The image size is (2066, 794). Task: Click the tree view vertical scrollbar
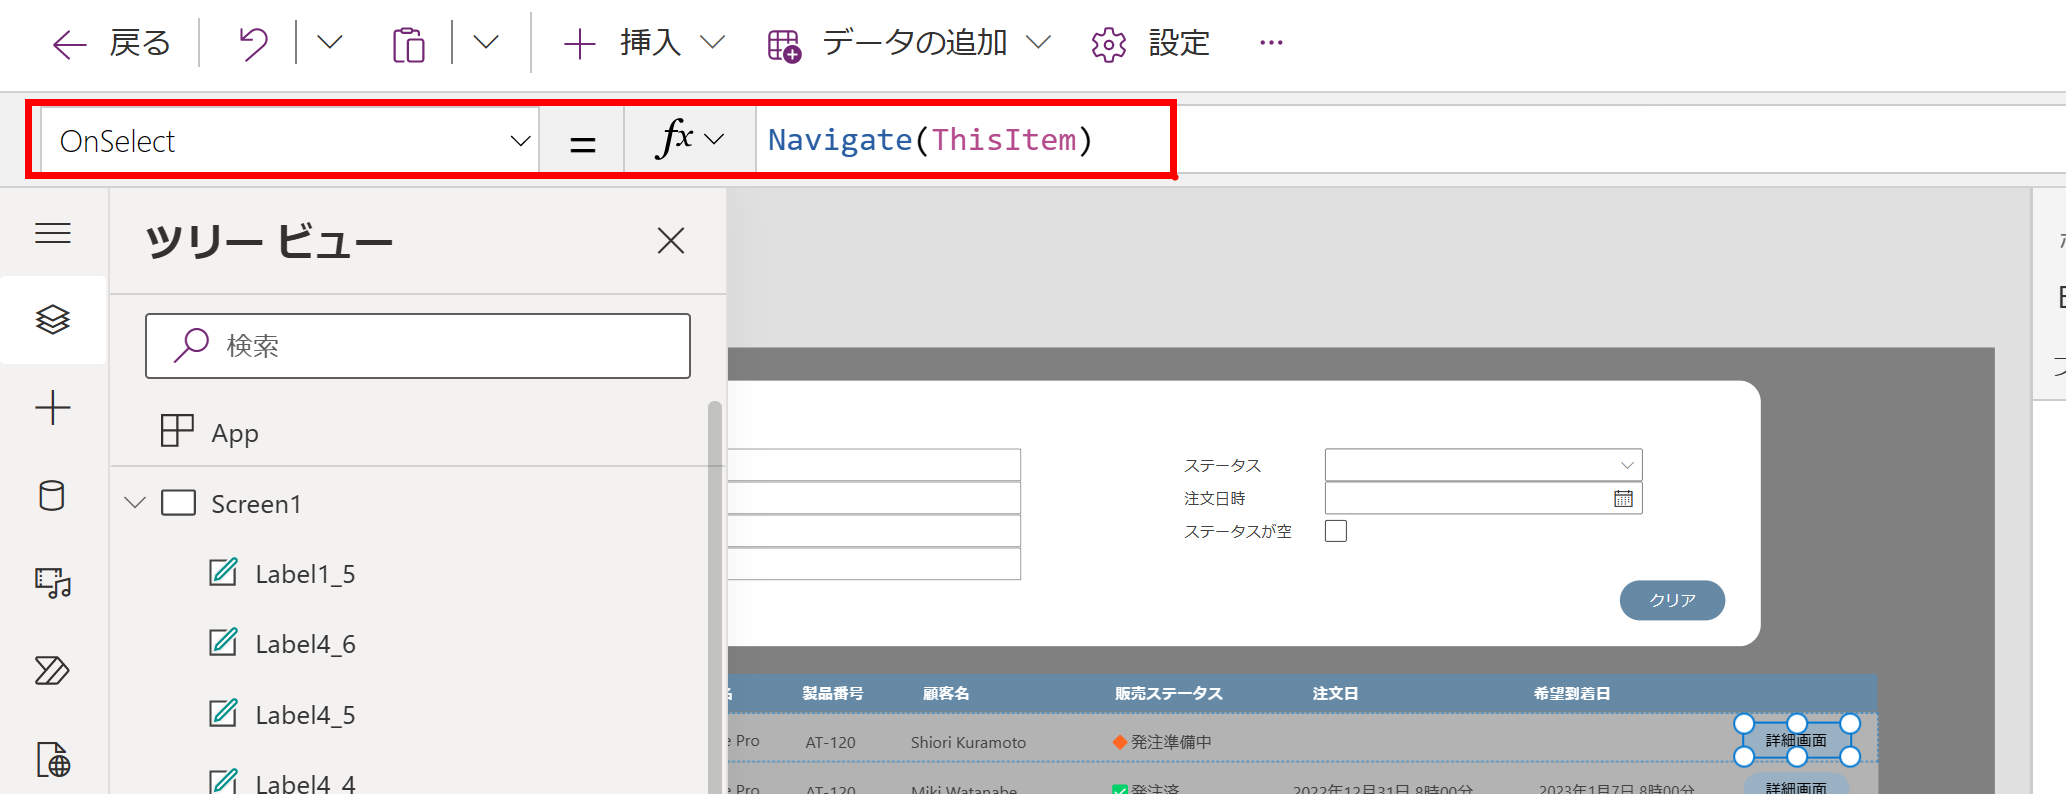tap(714, 596)
